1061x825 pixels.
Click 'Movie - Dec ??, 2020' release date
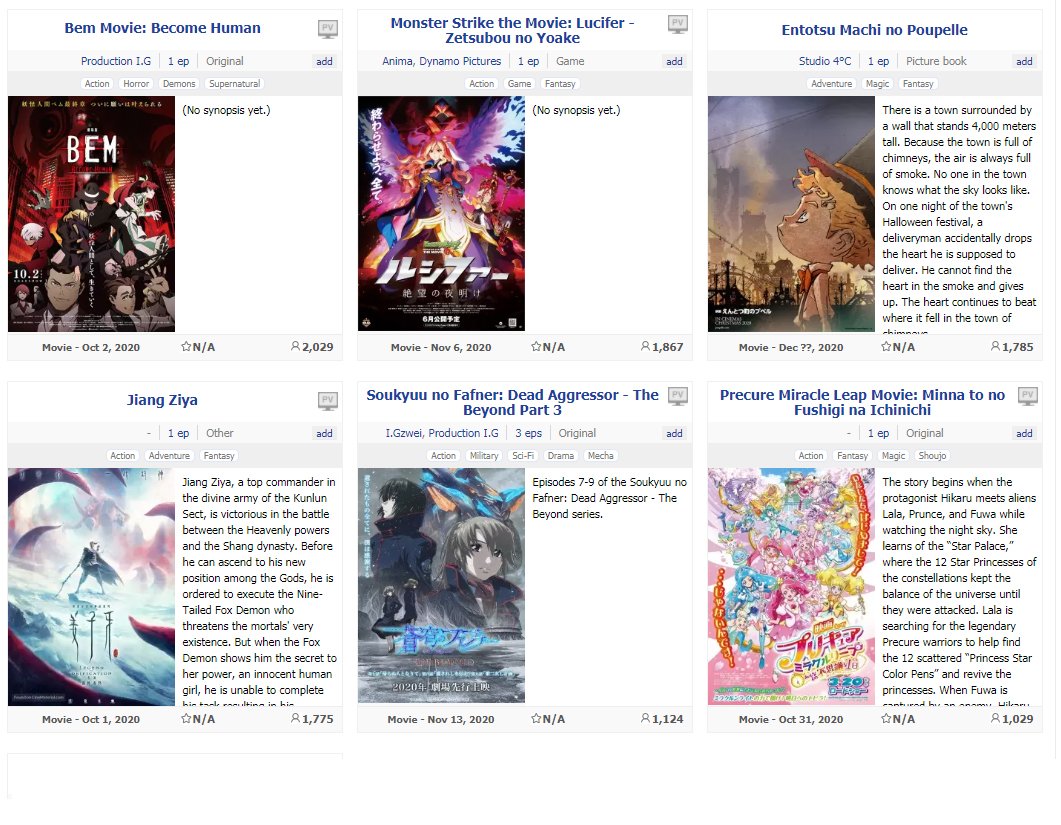pos(791,347)
